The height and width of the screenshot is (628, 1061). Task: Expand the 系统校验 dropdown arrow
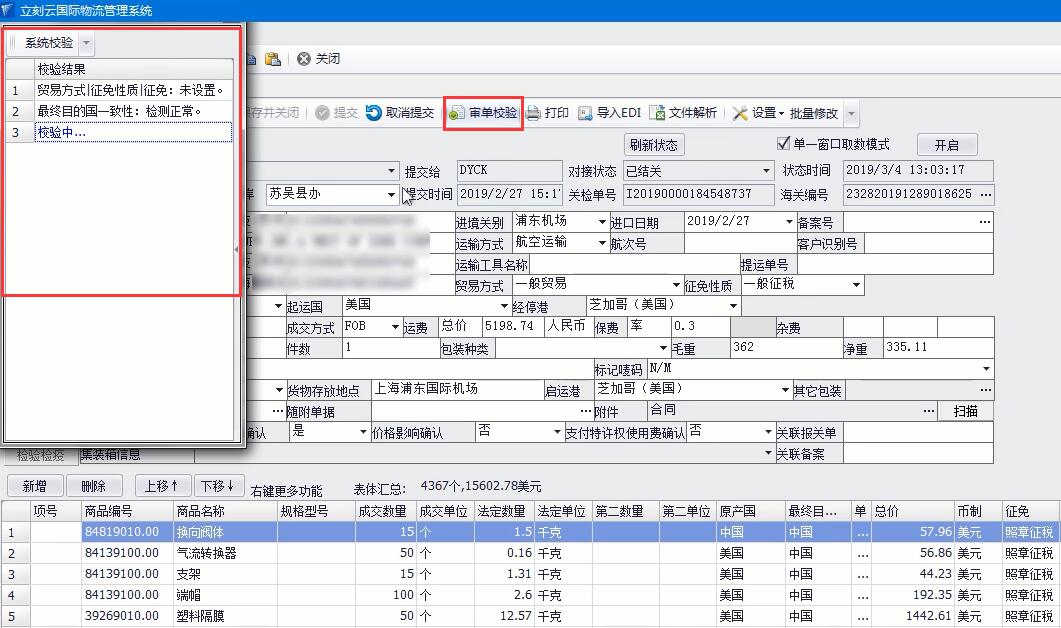(x=86, y=43)
